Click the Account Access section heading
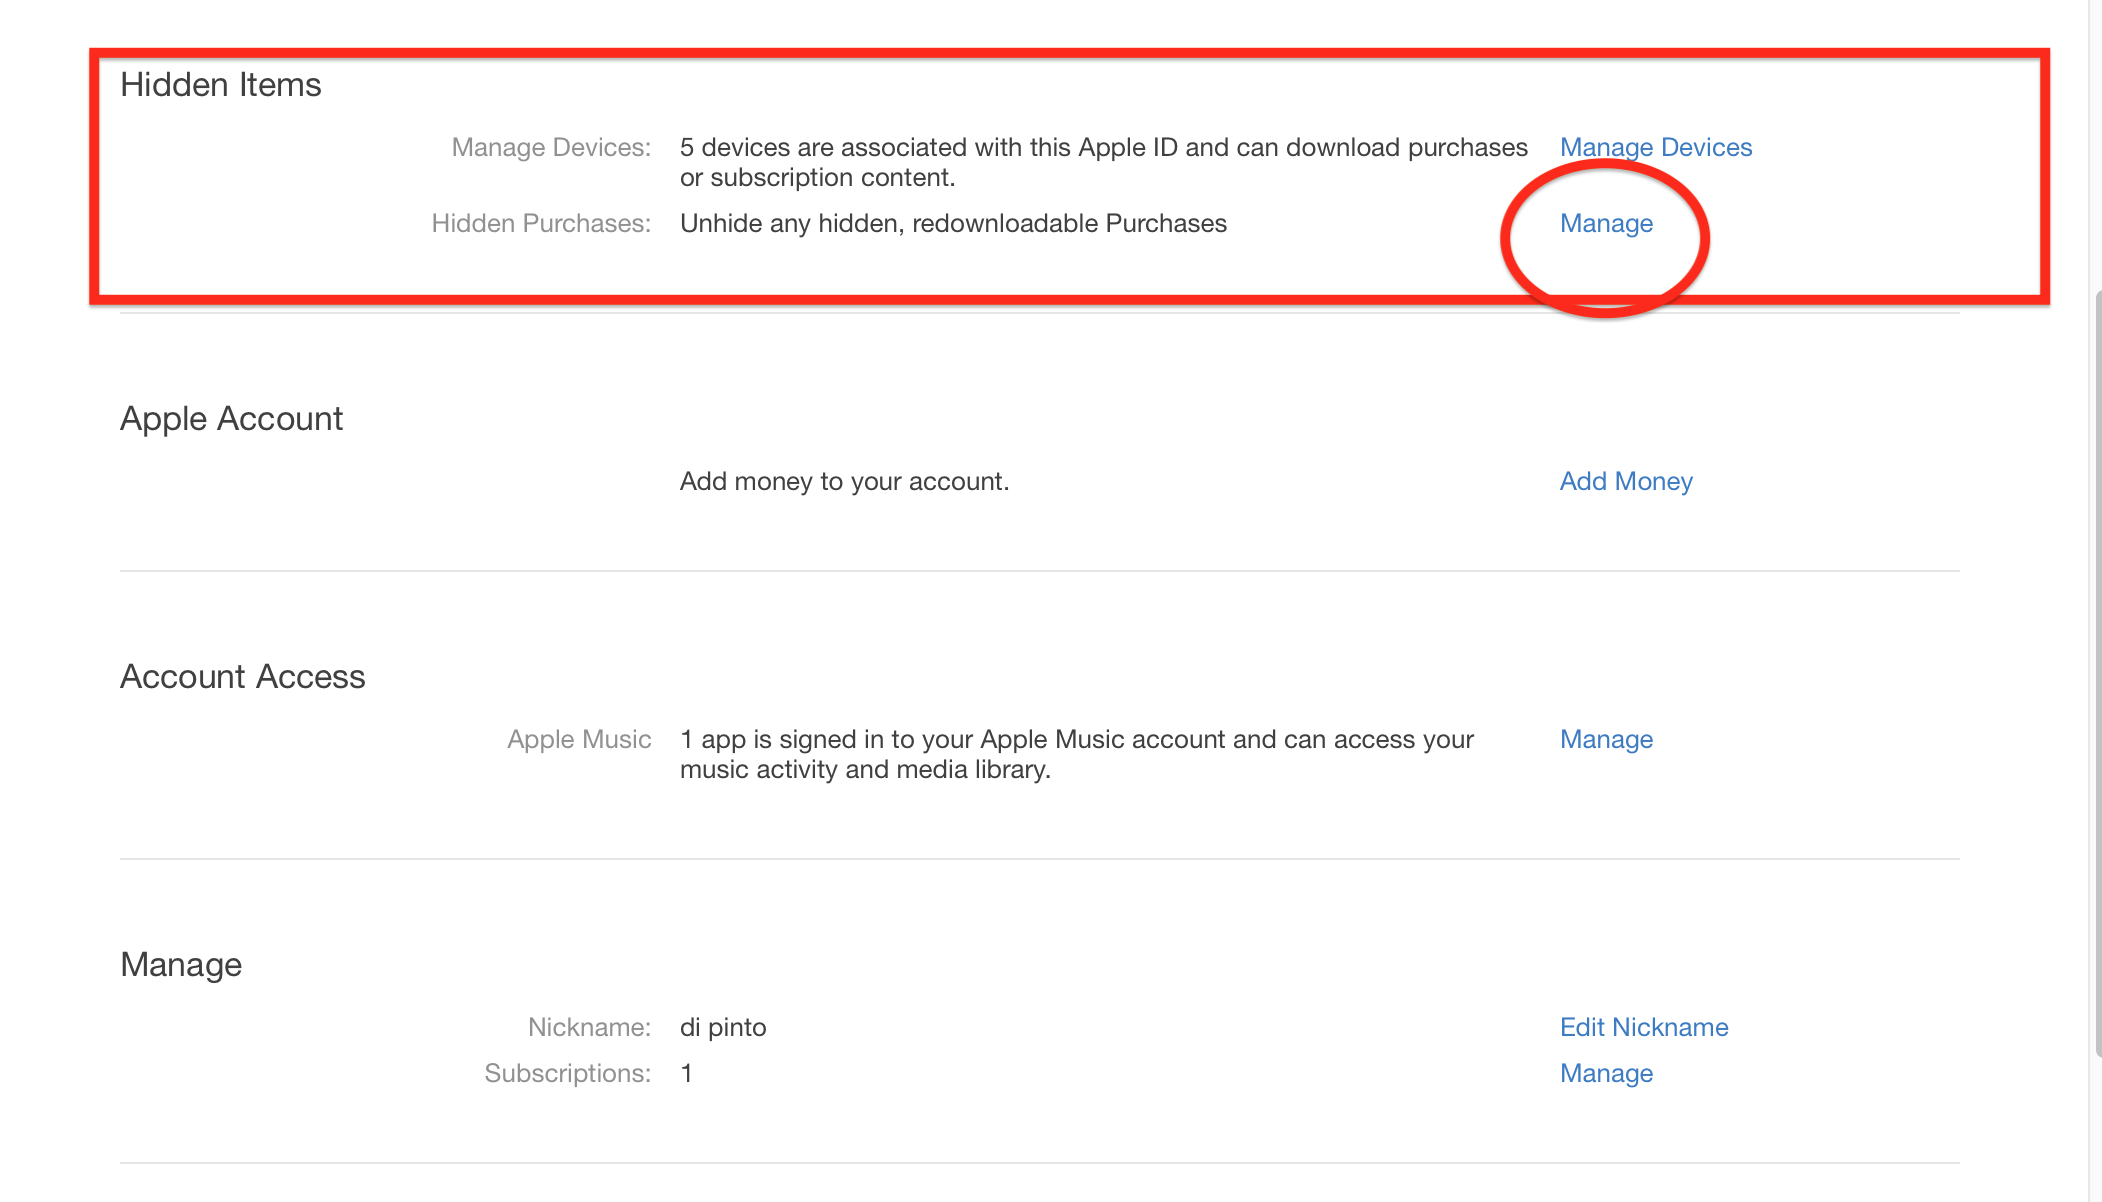The image size is (2102, 1202). pos(242,677)
